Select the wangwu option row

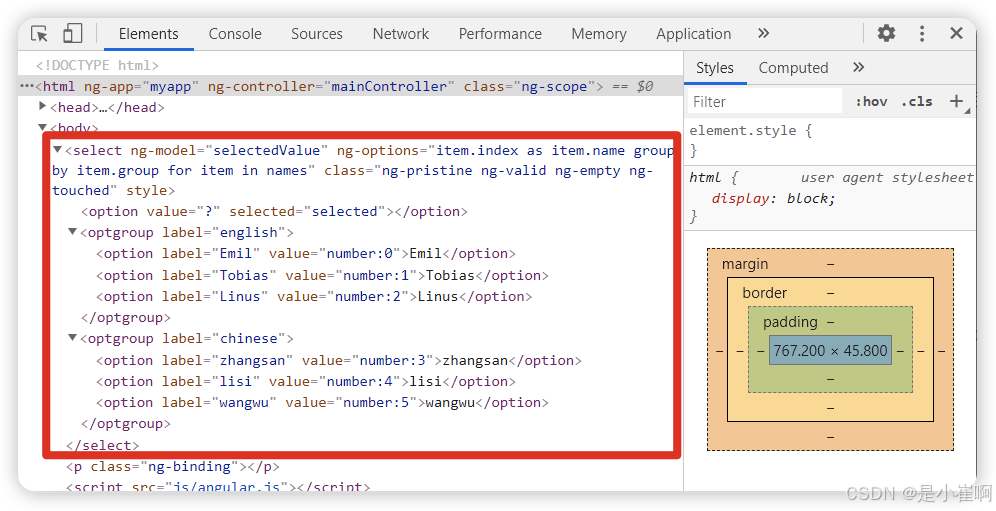322,403
